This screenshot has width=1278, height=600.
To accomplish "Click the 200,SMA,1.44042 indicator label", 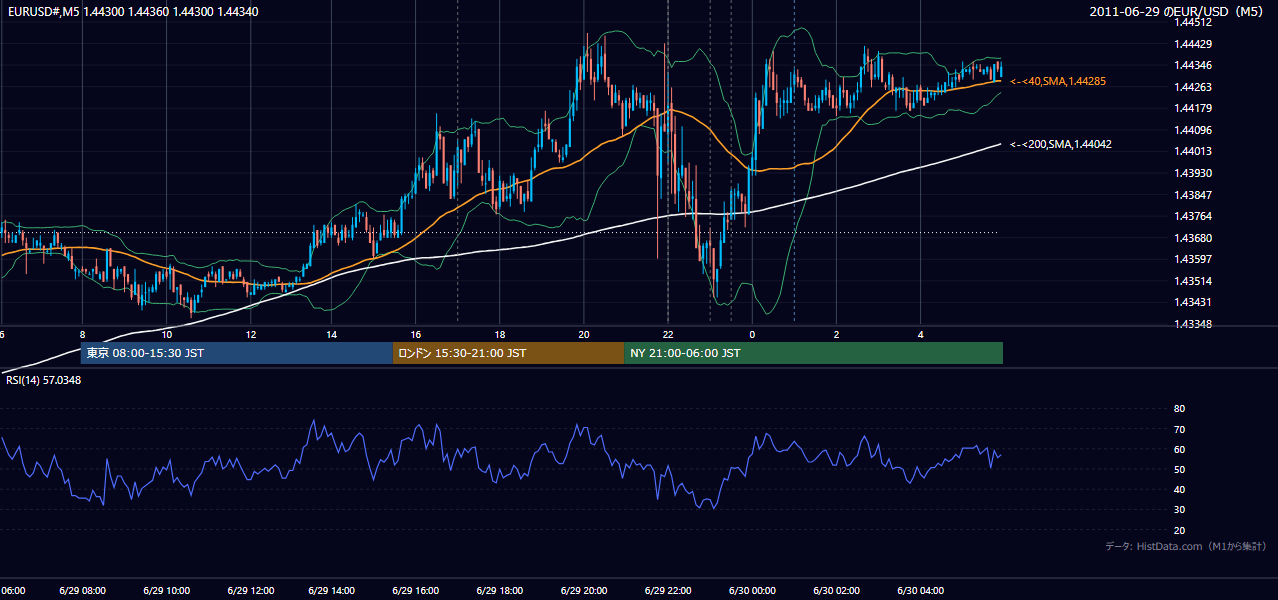I will click(x=1061, y=144).
